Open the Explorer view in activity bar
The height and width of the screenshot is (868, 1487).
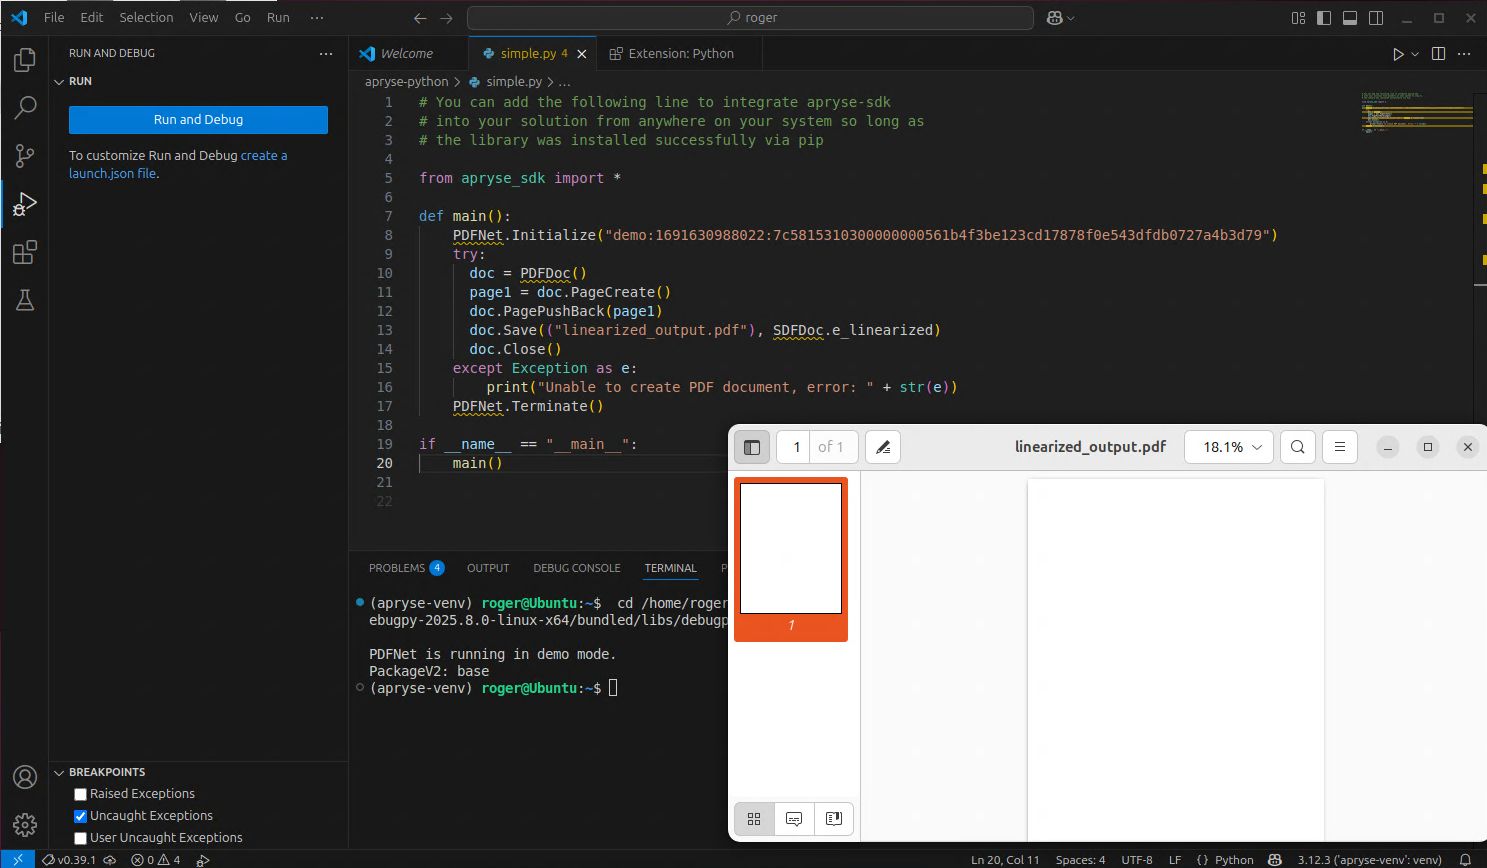pos(25,60)
